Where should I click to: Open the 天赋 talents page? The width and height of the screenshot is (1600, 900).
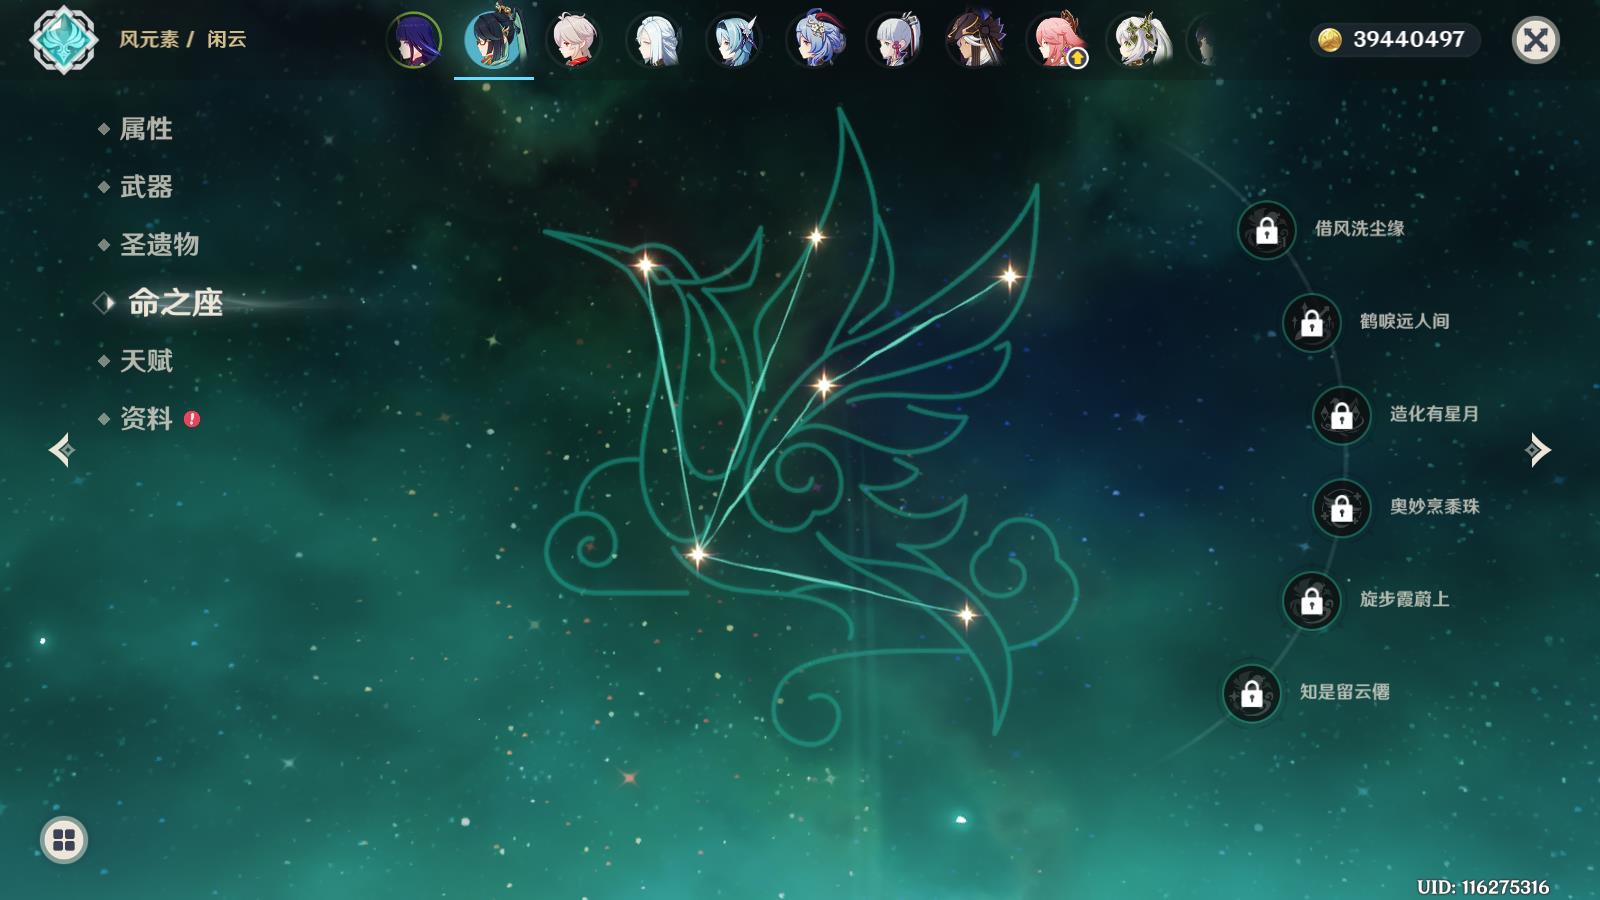(146, 360)
